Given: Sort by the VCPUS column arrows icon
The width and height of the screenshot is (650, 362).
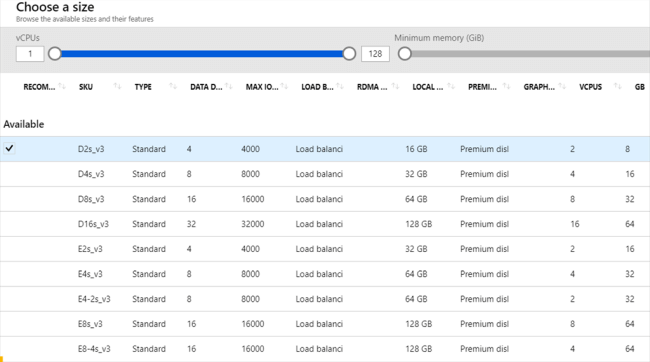Looking at the screenshot, I should [x=618, y=86].
